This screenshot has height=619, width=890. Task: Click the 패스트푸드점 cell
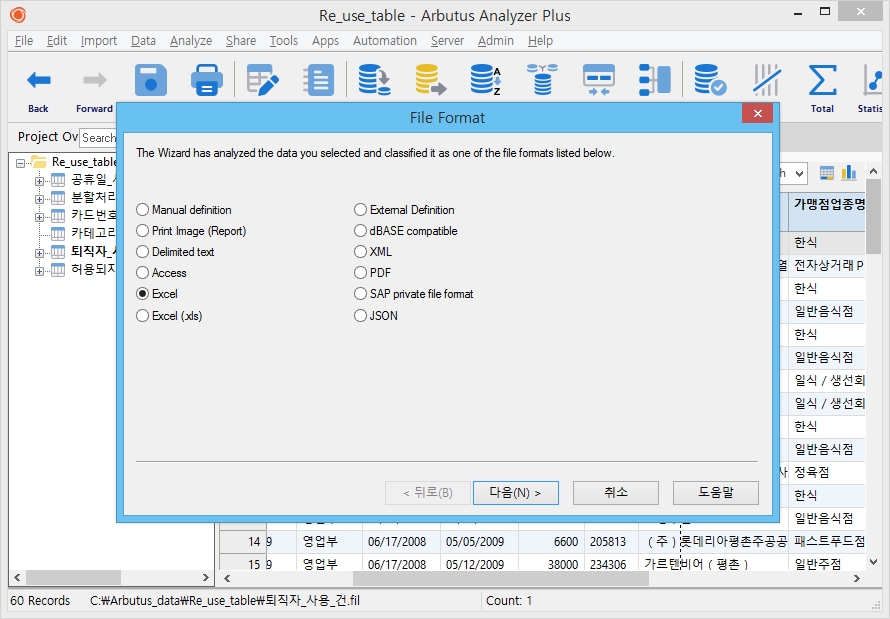827,541
